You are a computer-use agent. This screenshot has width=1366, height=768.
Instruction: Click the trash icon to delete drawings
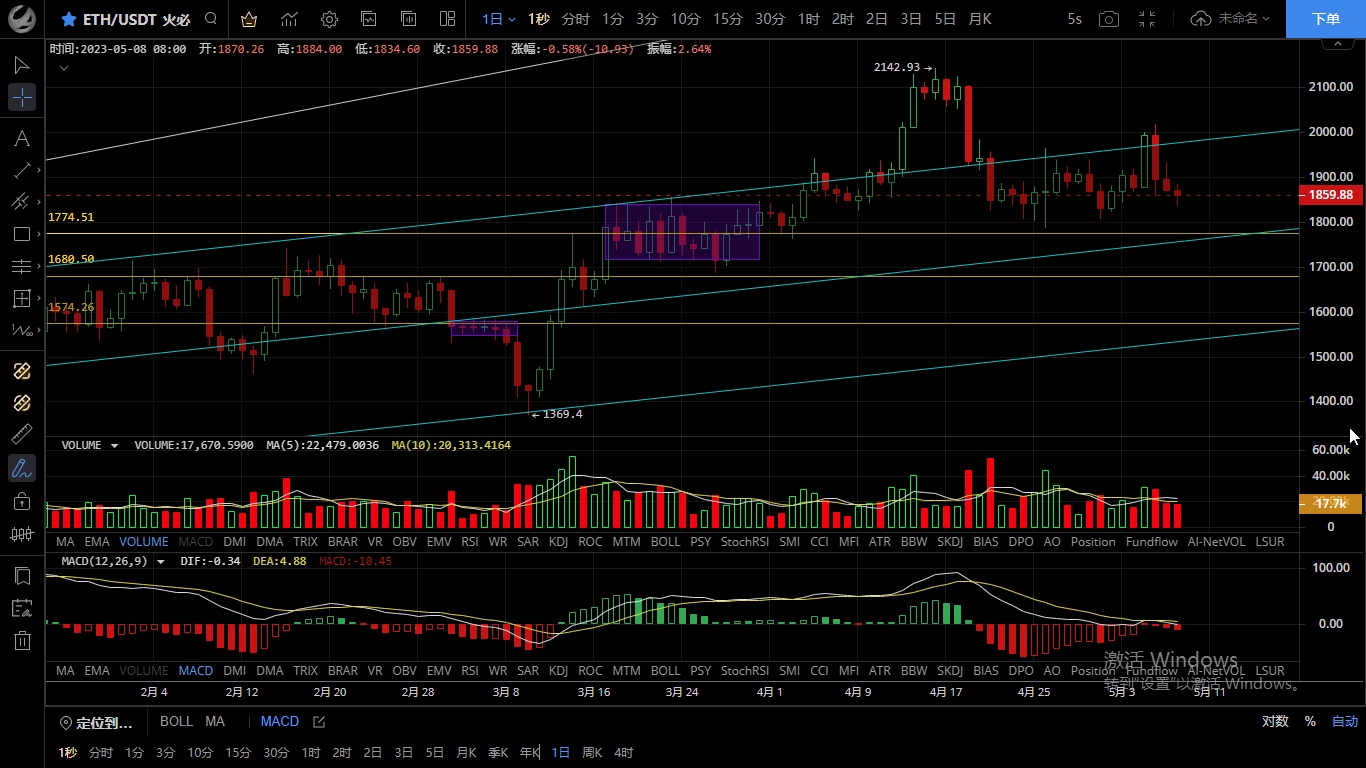click(22, 640)
